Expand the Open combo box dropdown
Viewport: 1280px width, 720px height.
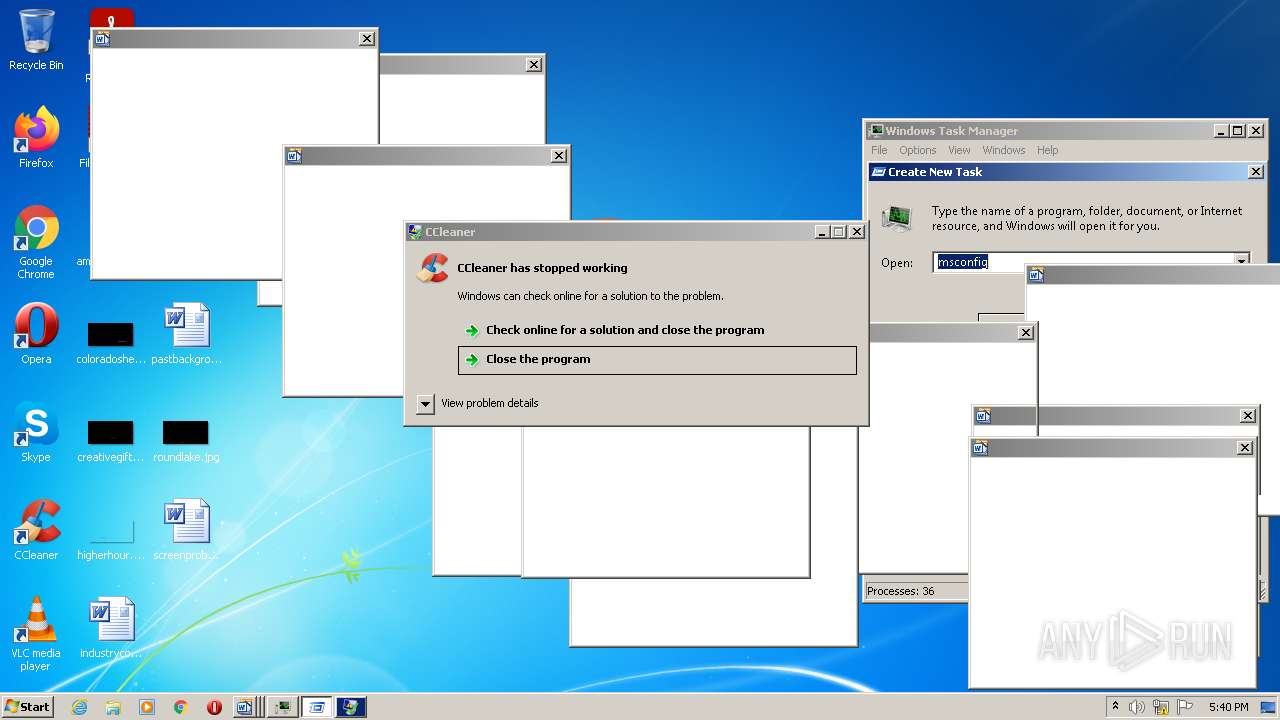point(1242,262)
